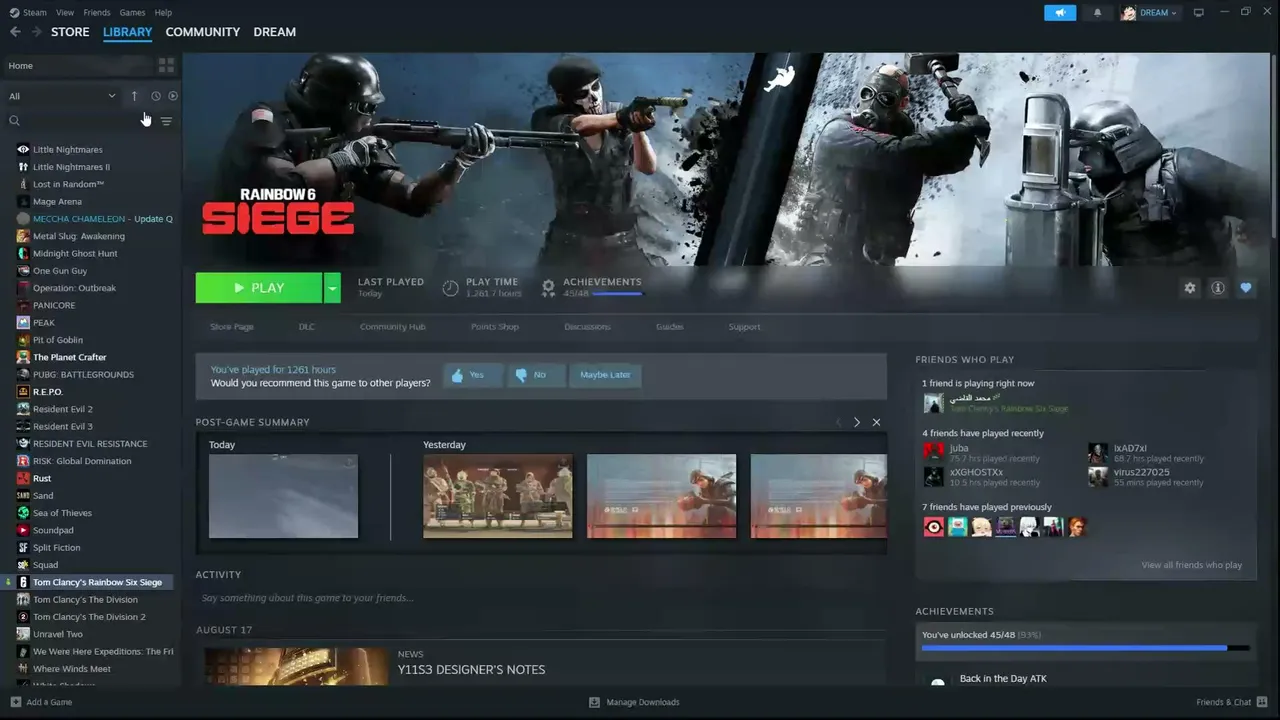Open the Store Page link
Screen dimensions: 1280x720
coord(232,327)
